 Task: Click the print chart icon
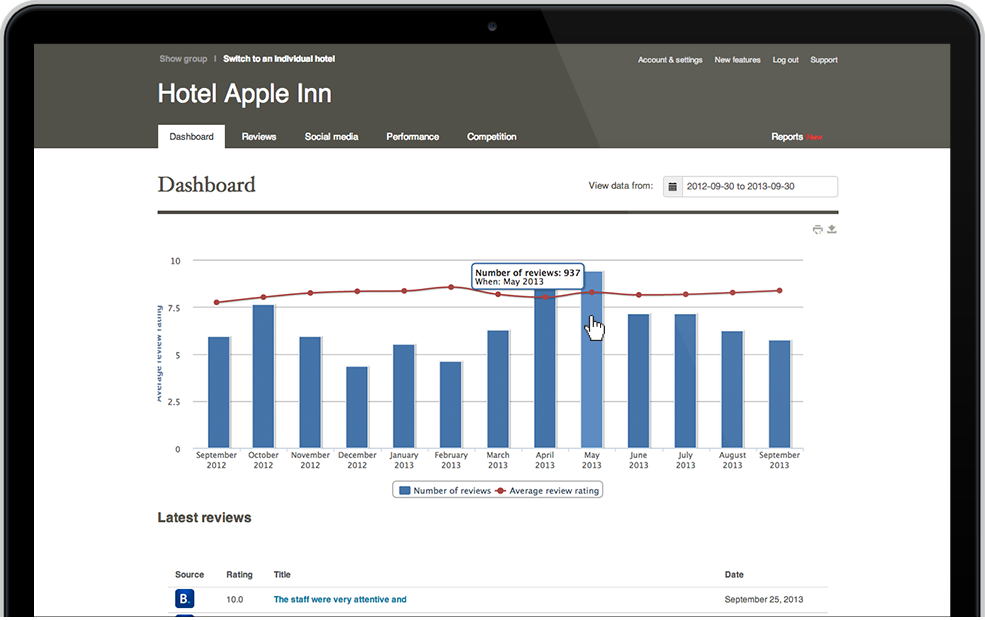click(x=817, y=230)
